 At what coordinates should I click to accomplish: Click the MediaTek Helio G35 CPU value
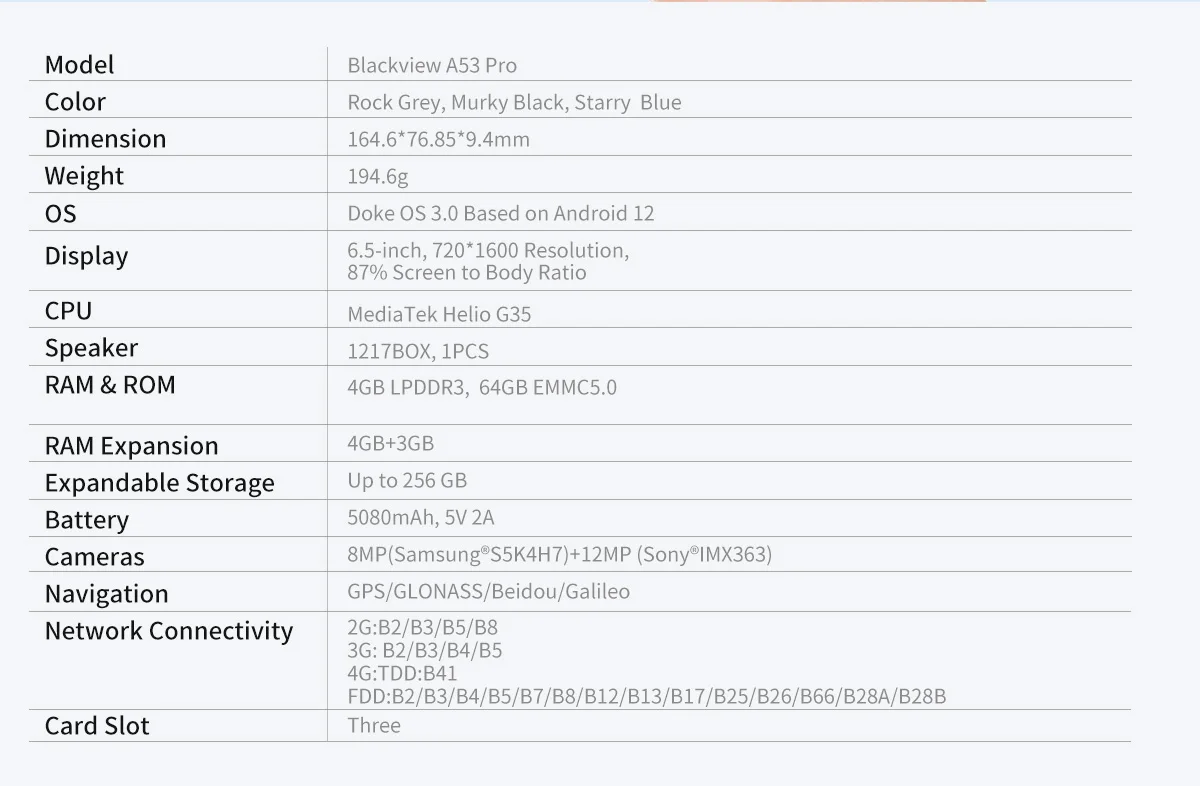coord(439,314)
